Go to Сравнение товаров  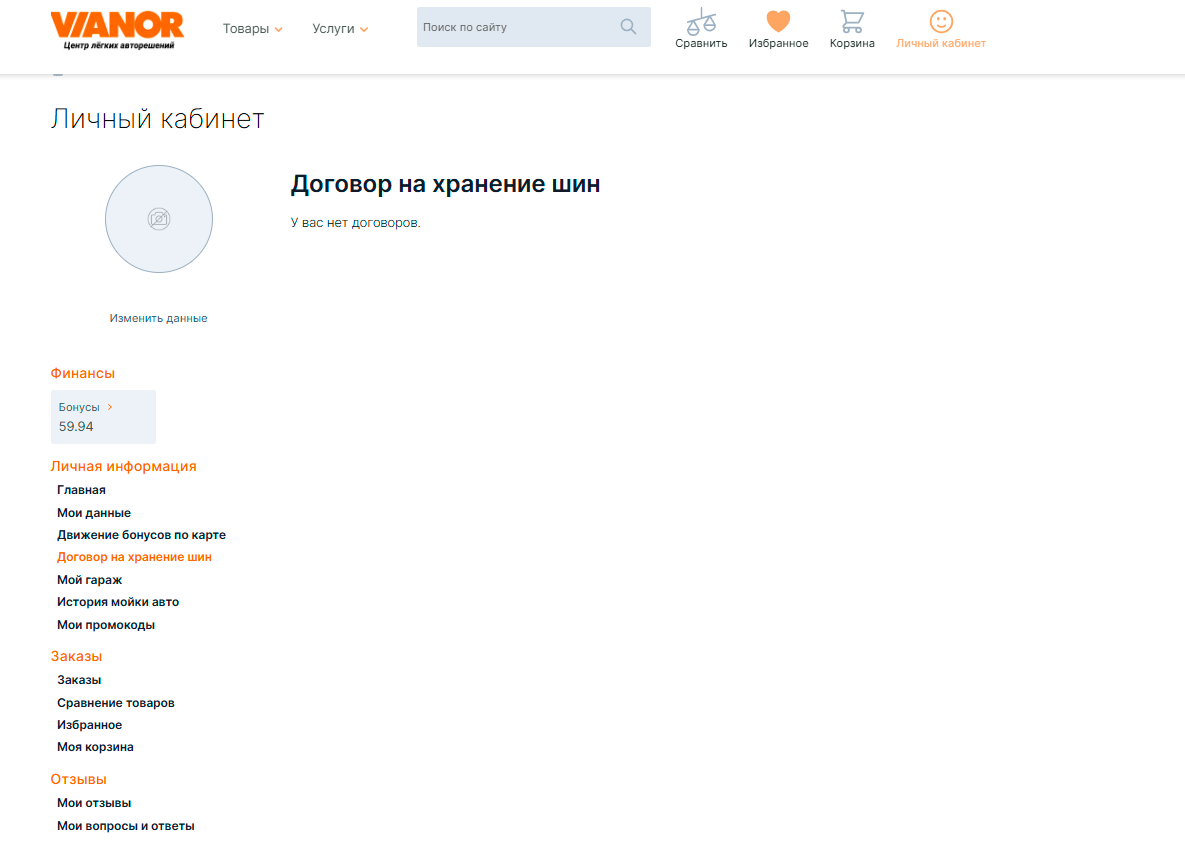(116, 703)
